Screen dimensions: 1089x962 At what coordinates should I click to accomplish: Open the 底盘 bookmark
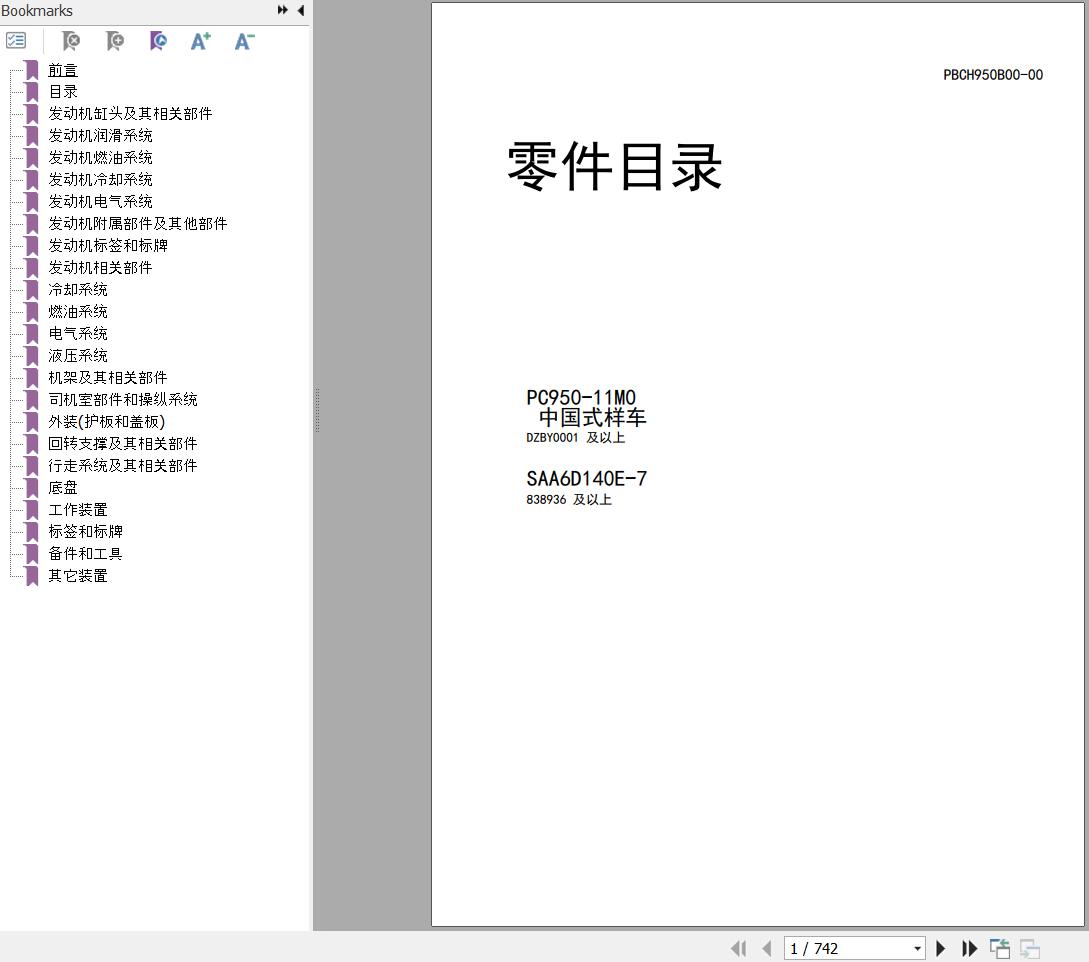(63, 488)
